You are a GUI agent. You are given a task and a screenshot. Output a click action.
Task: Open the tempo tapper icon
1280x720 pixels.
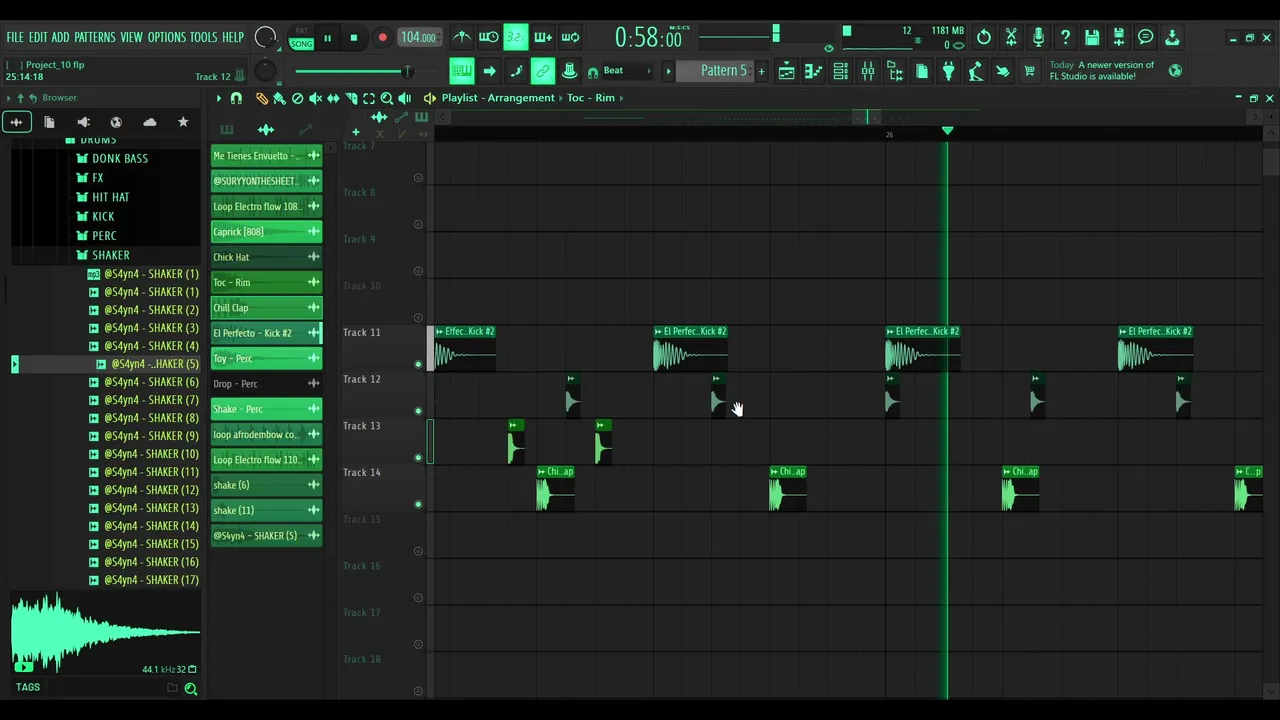tap(975, 71)
